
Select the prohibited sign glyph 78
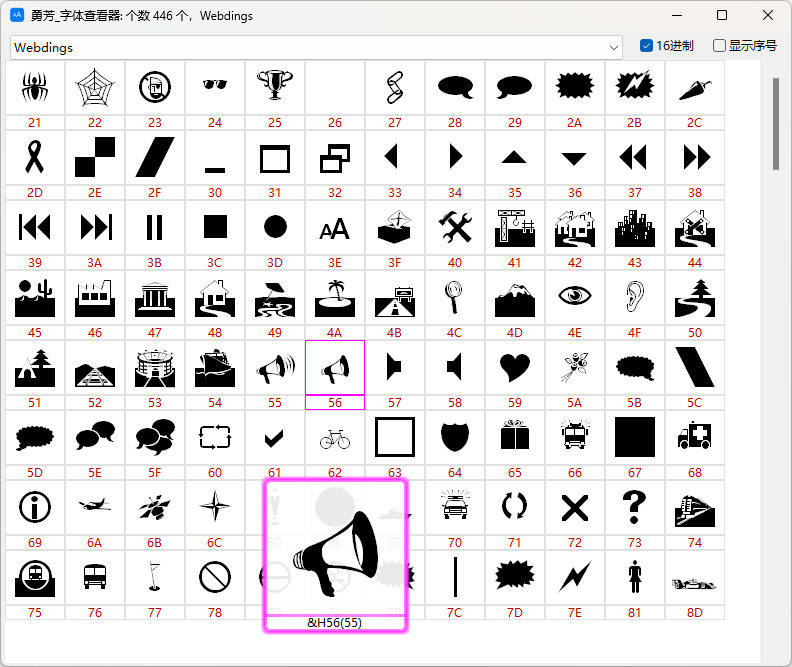(215, 577)
